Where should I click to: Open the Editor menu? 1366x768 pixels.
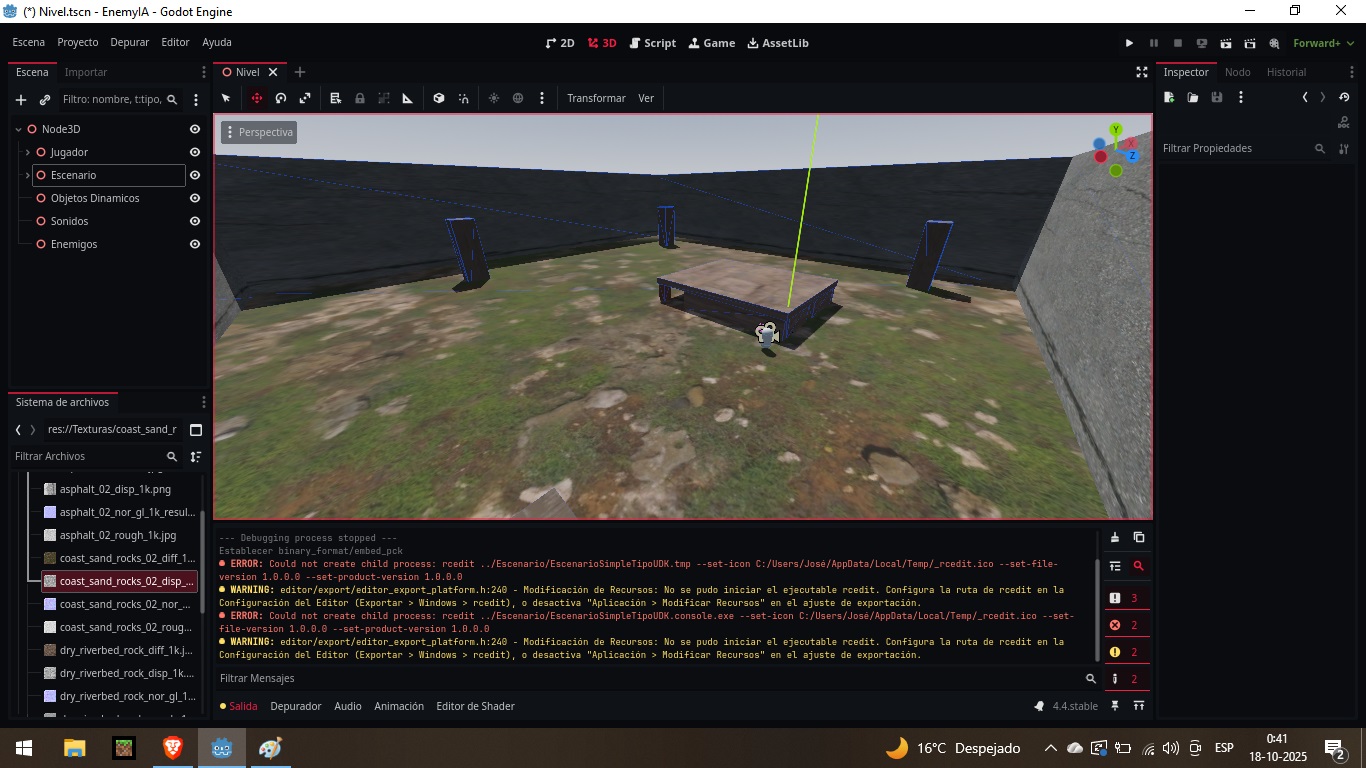tap(175, 43)
